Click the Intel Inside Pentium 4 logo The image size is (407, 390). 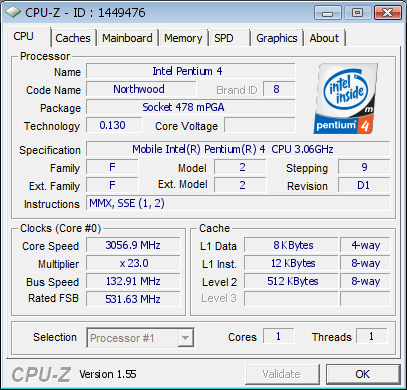(345, 98)
